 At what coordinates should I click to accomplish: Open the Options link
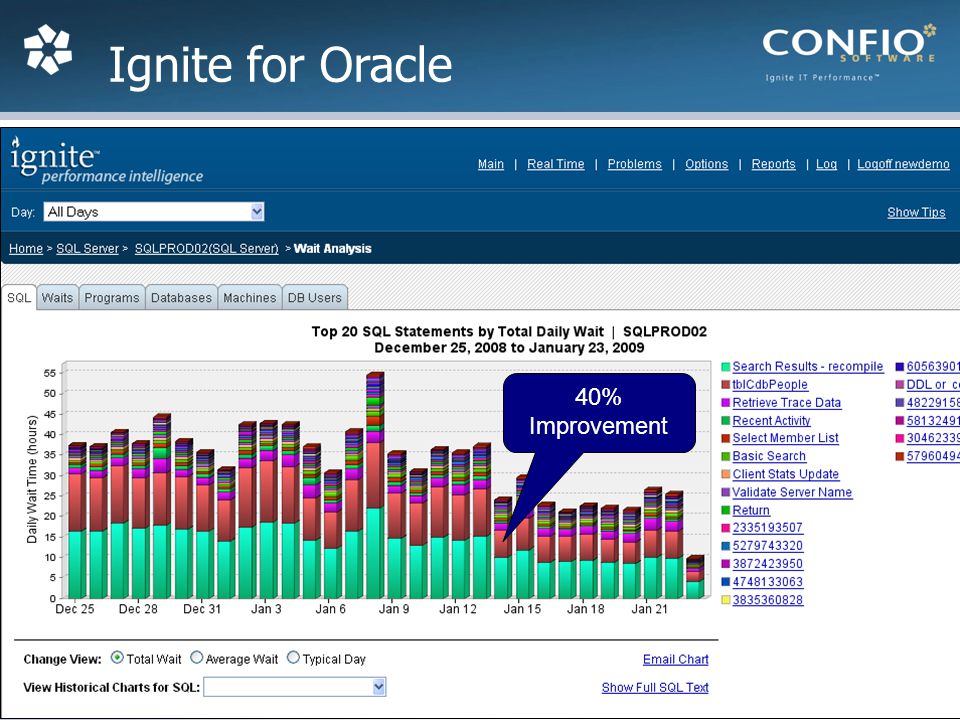click(707, 164)
